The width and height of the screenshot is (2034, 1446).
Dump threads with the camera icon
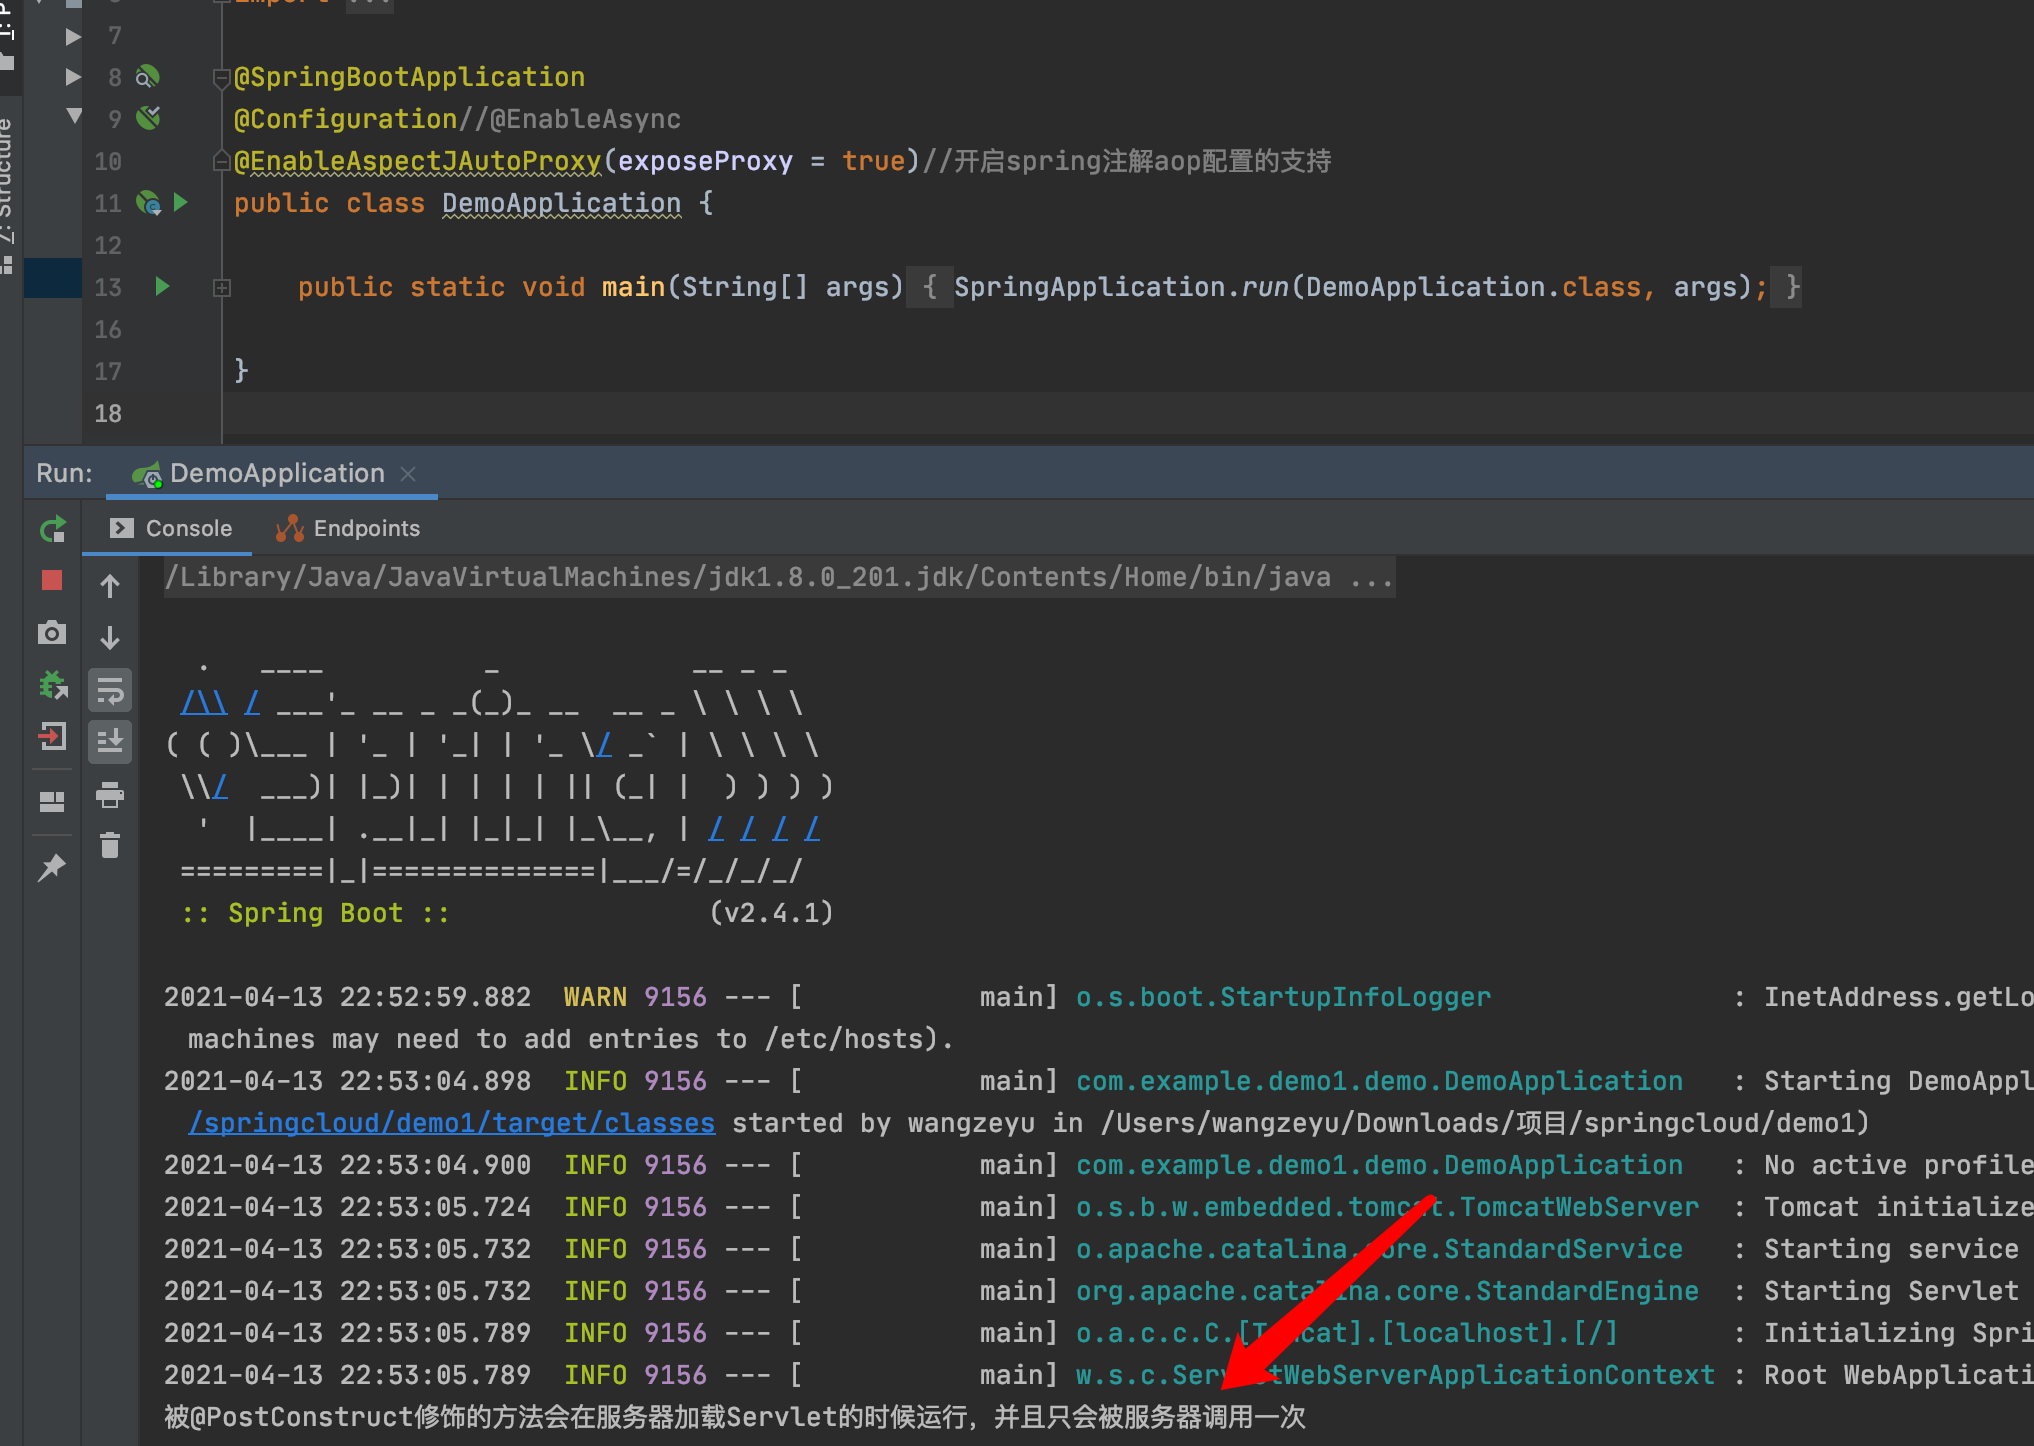coord(52,633)
